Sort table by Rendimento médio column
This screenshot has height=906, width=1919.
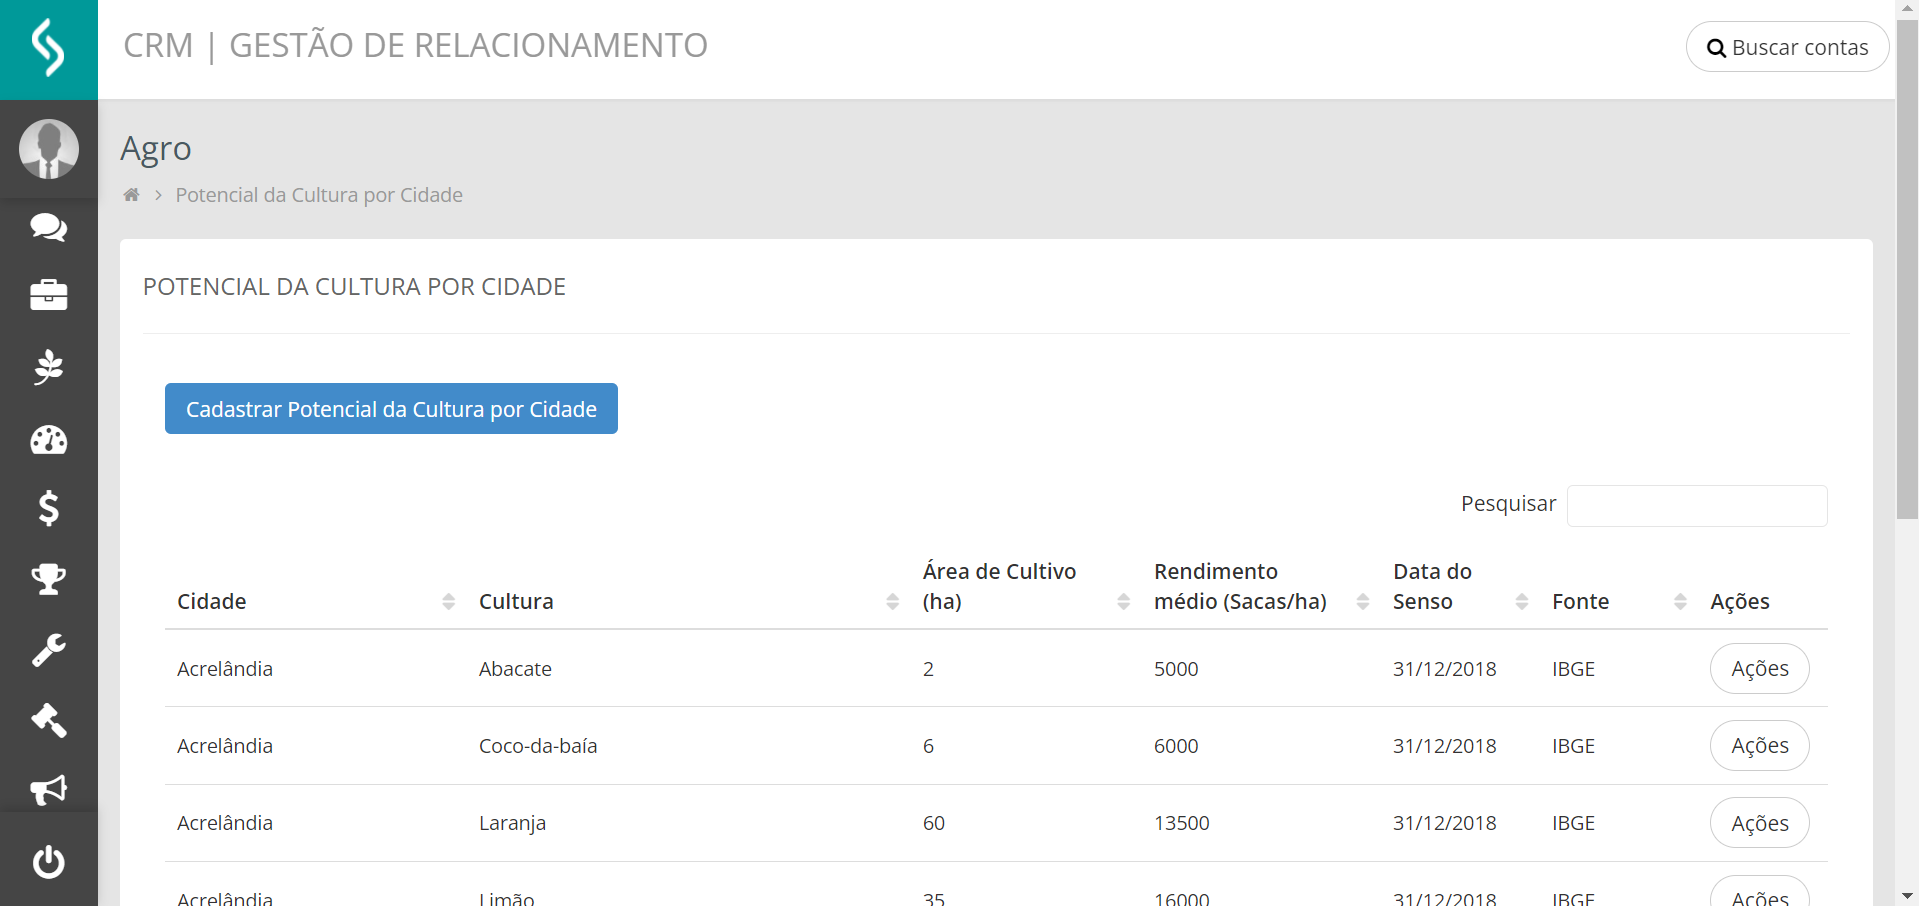(x=1261, y=586)
